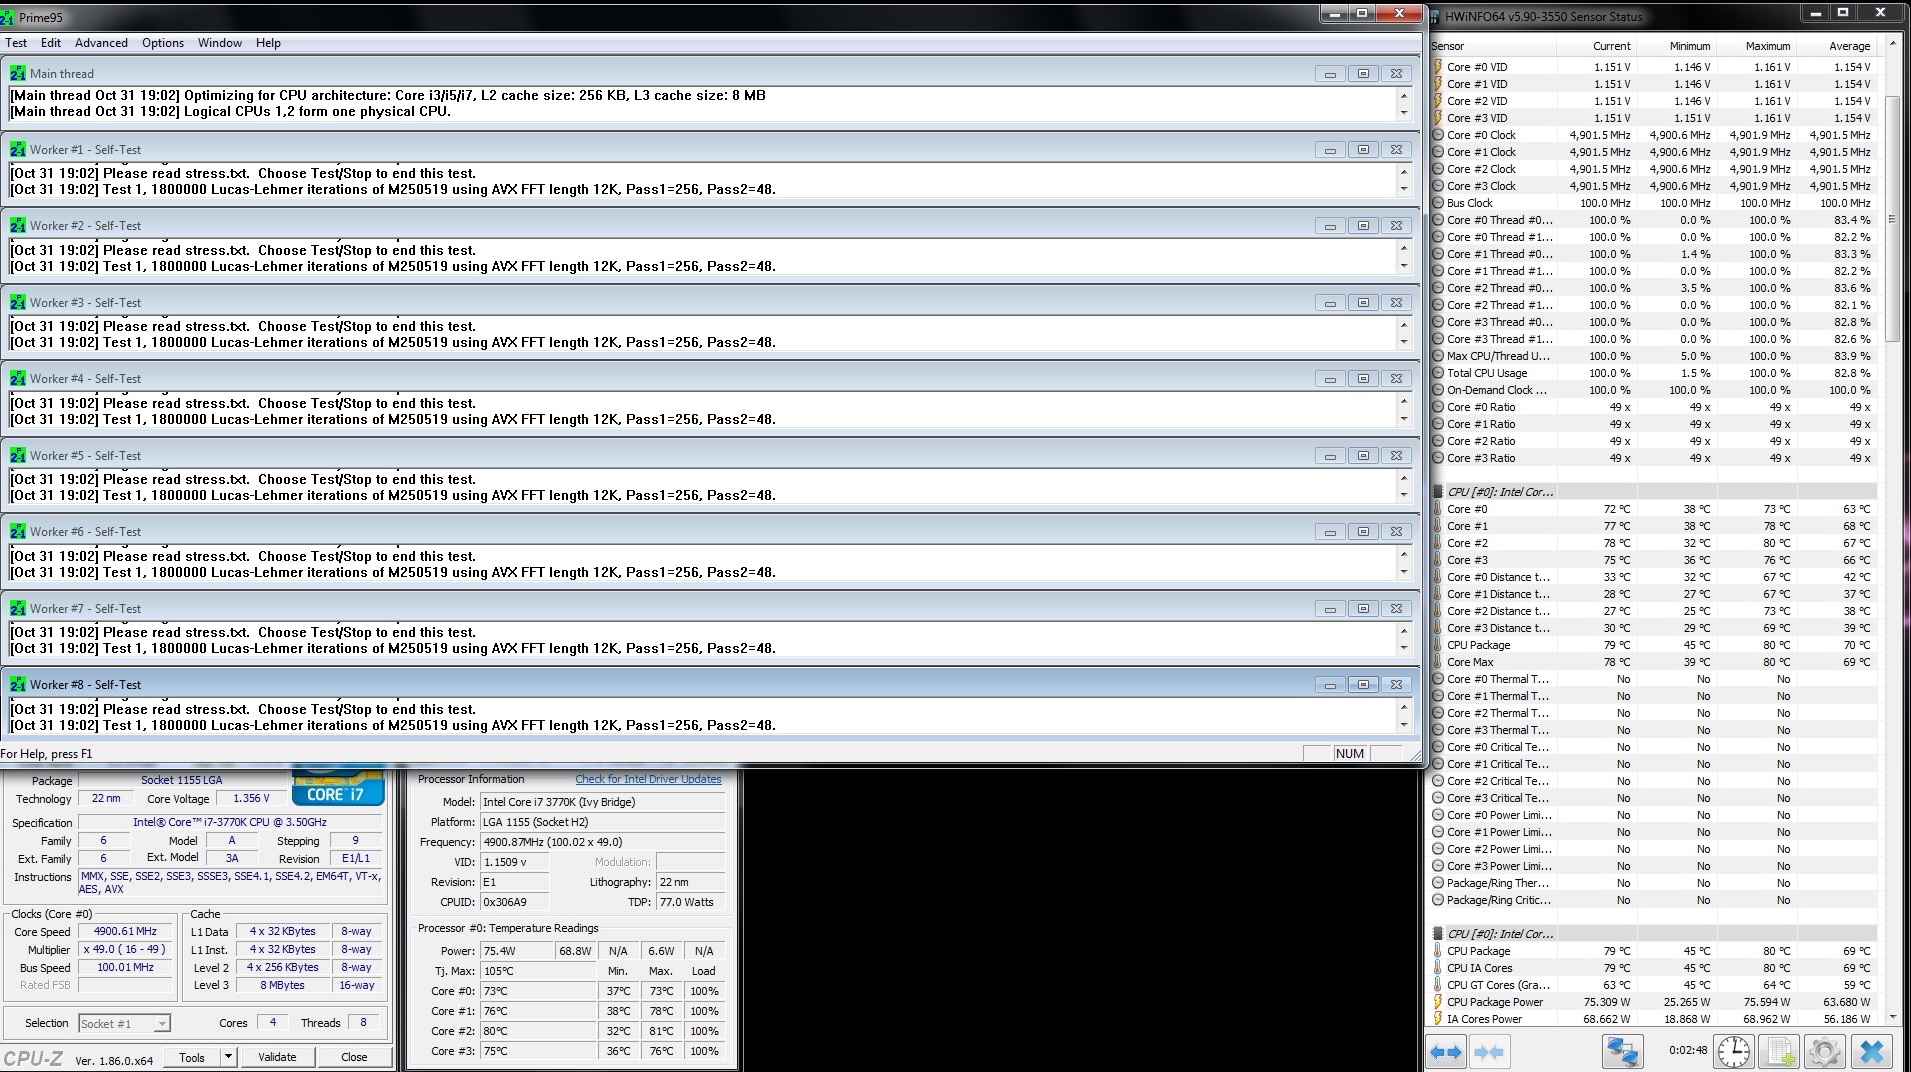The image size is (1911, 1072).
Task: Click the HWiNFO vertical scrollbar thumb
Action: point(1892,218)
